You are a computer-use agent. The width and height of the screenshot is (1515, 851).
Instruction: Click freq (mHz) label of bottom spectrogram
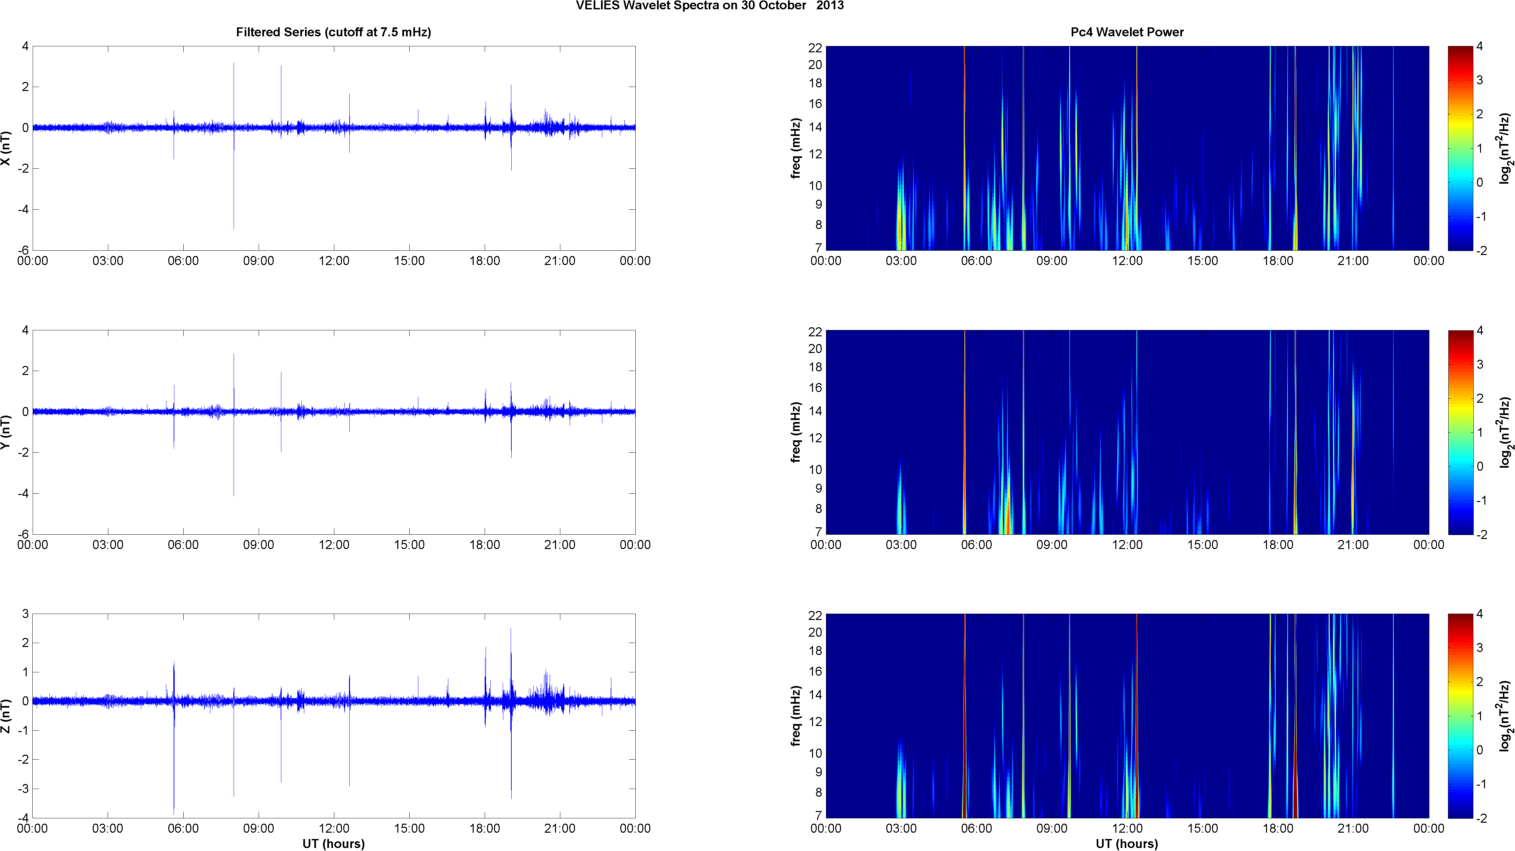(x=796, y=716)
